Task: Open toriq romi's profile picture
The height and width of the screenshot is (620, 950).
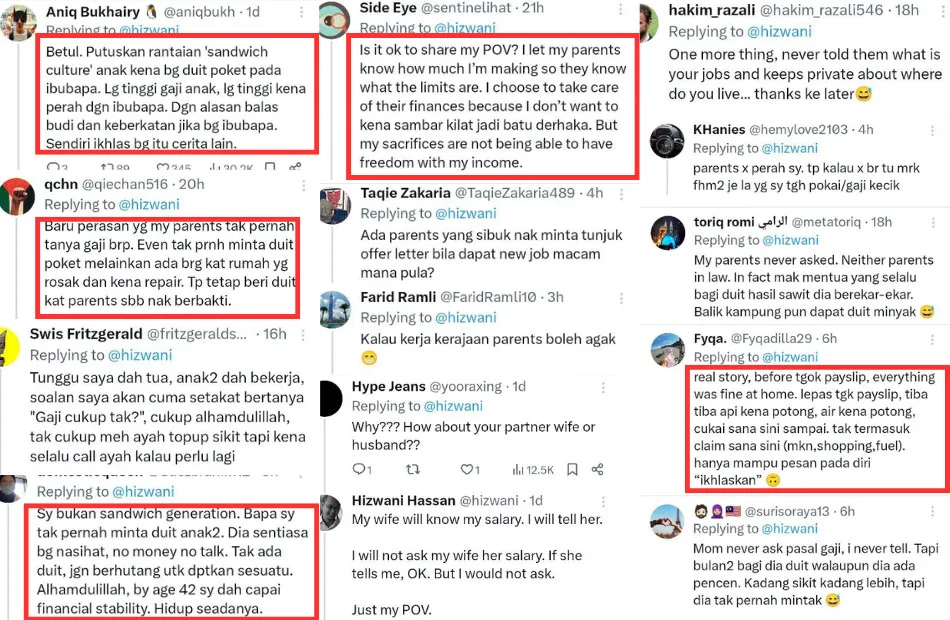Action: point(666,232)
